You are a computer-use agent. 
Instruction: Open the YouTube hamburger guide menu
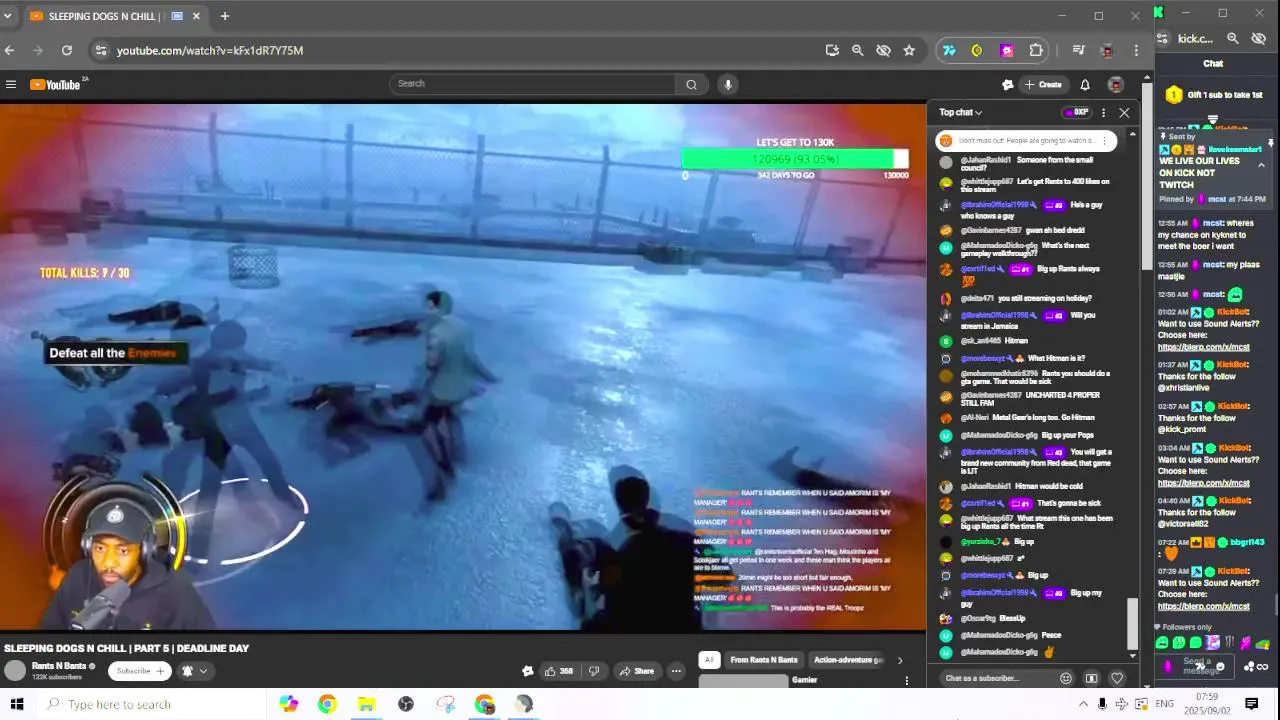tap(11, 84)
